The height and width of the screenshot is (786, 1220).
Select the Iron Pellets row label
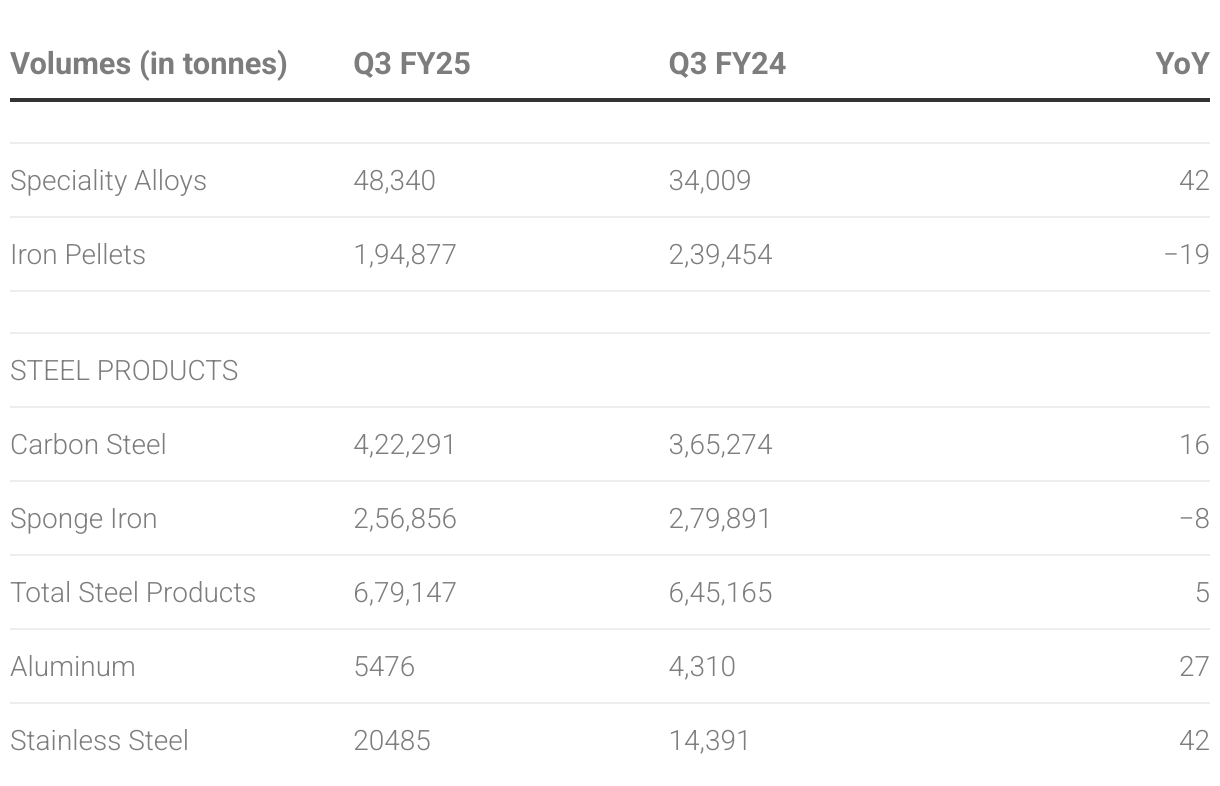[78, 255]
